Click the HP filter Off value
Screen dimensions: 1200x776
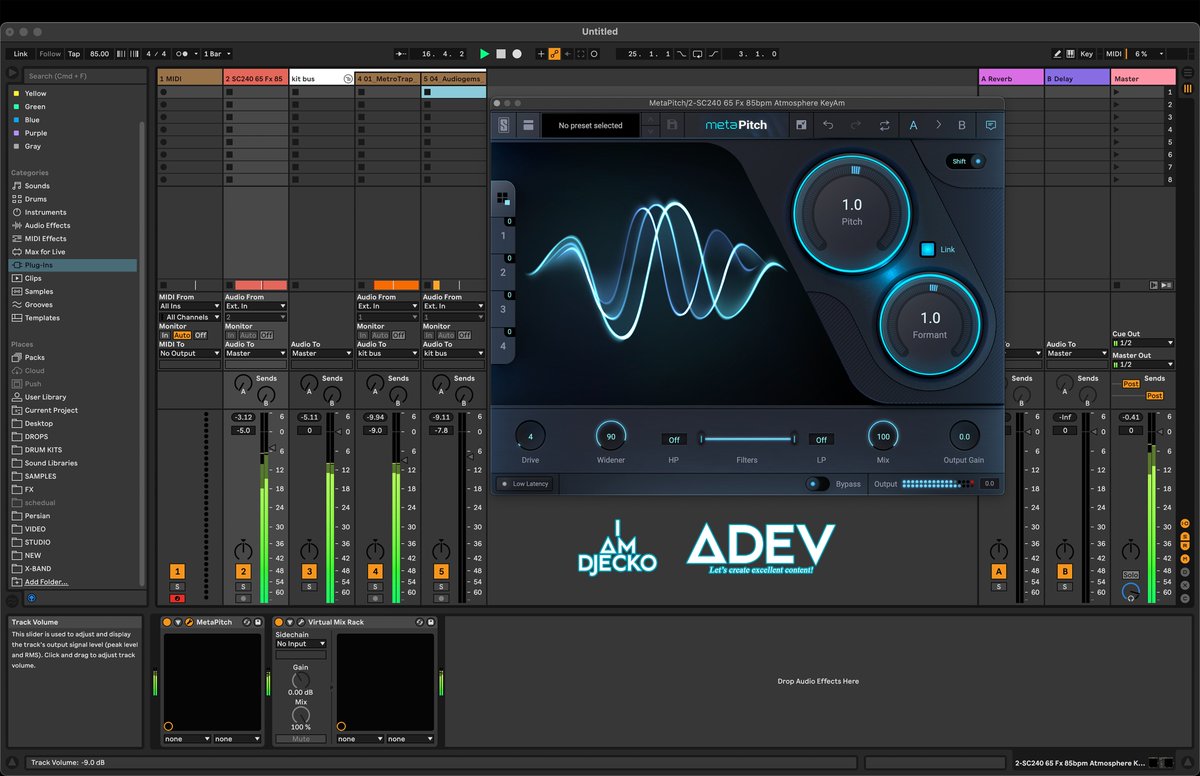click(674, 439)
